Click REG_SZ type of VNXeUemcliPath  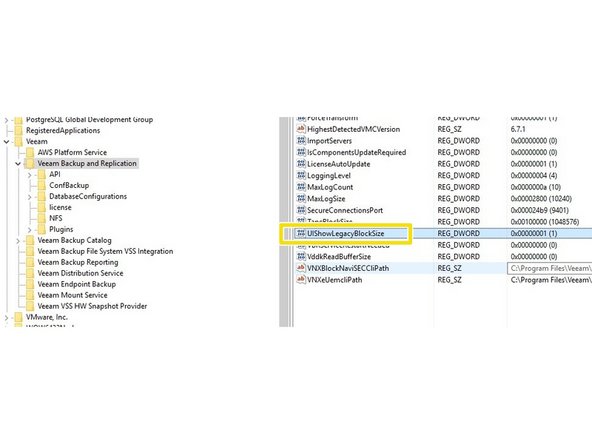click(449, 280)
